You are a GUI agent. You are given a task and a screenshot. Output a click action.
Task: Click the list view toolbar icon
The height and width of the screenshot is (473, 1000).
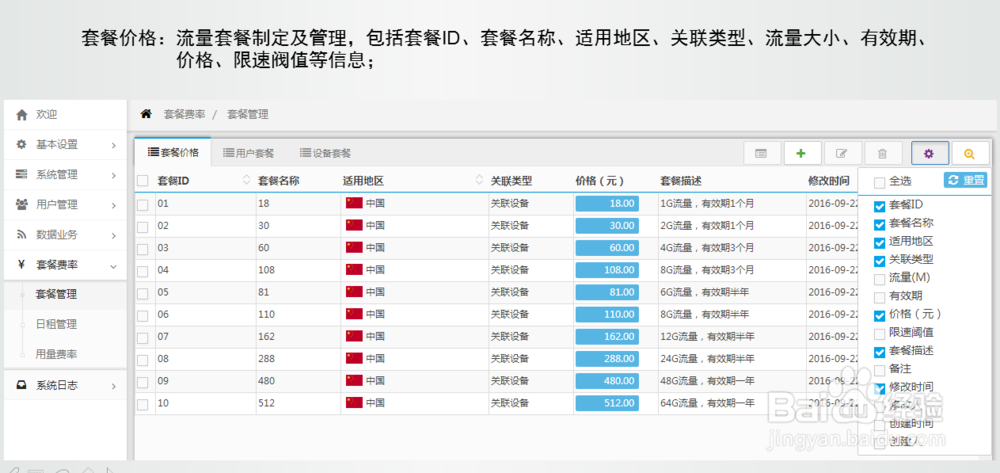coord(761,154)
